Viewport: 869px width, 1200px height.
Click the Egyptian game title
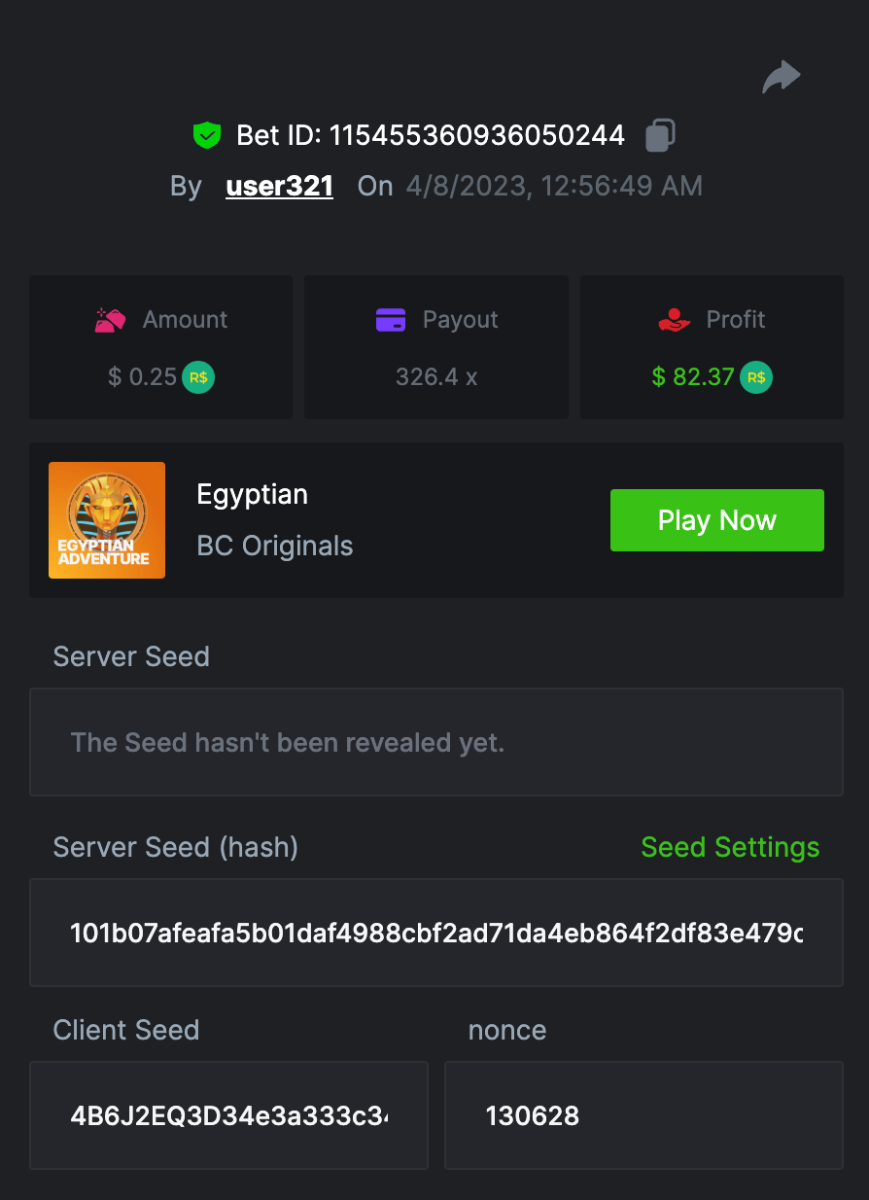click(252, 494)
